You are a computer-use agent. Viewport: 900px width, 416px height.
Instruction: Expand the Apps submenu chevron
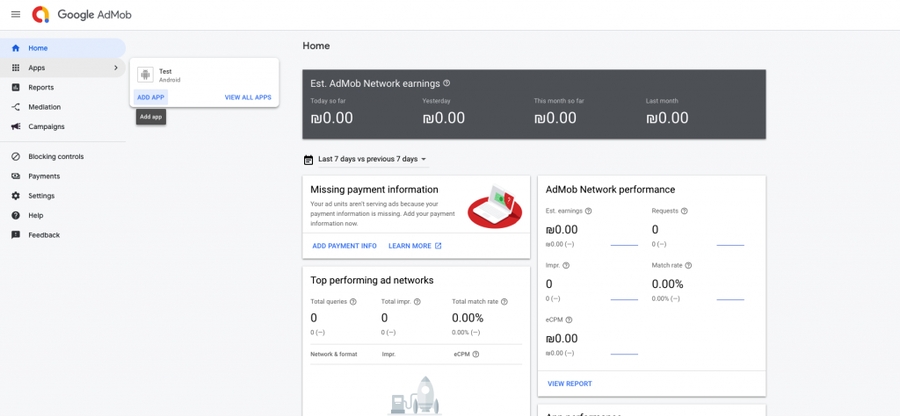pyautogui.click(x=116, y=68)
